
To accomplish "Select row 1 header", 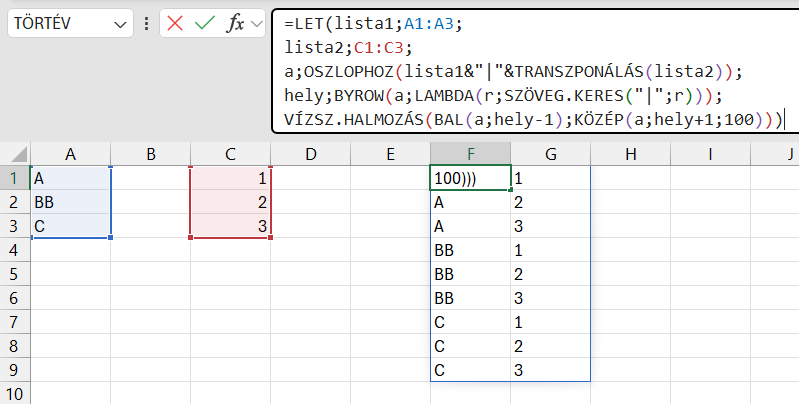I will click(x=14, y=177).
